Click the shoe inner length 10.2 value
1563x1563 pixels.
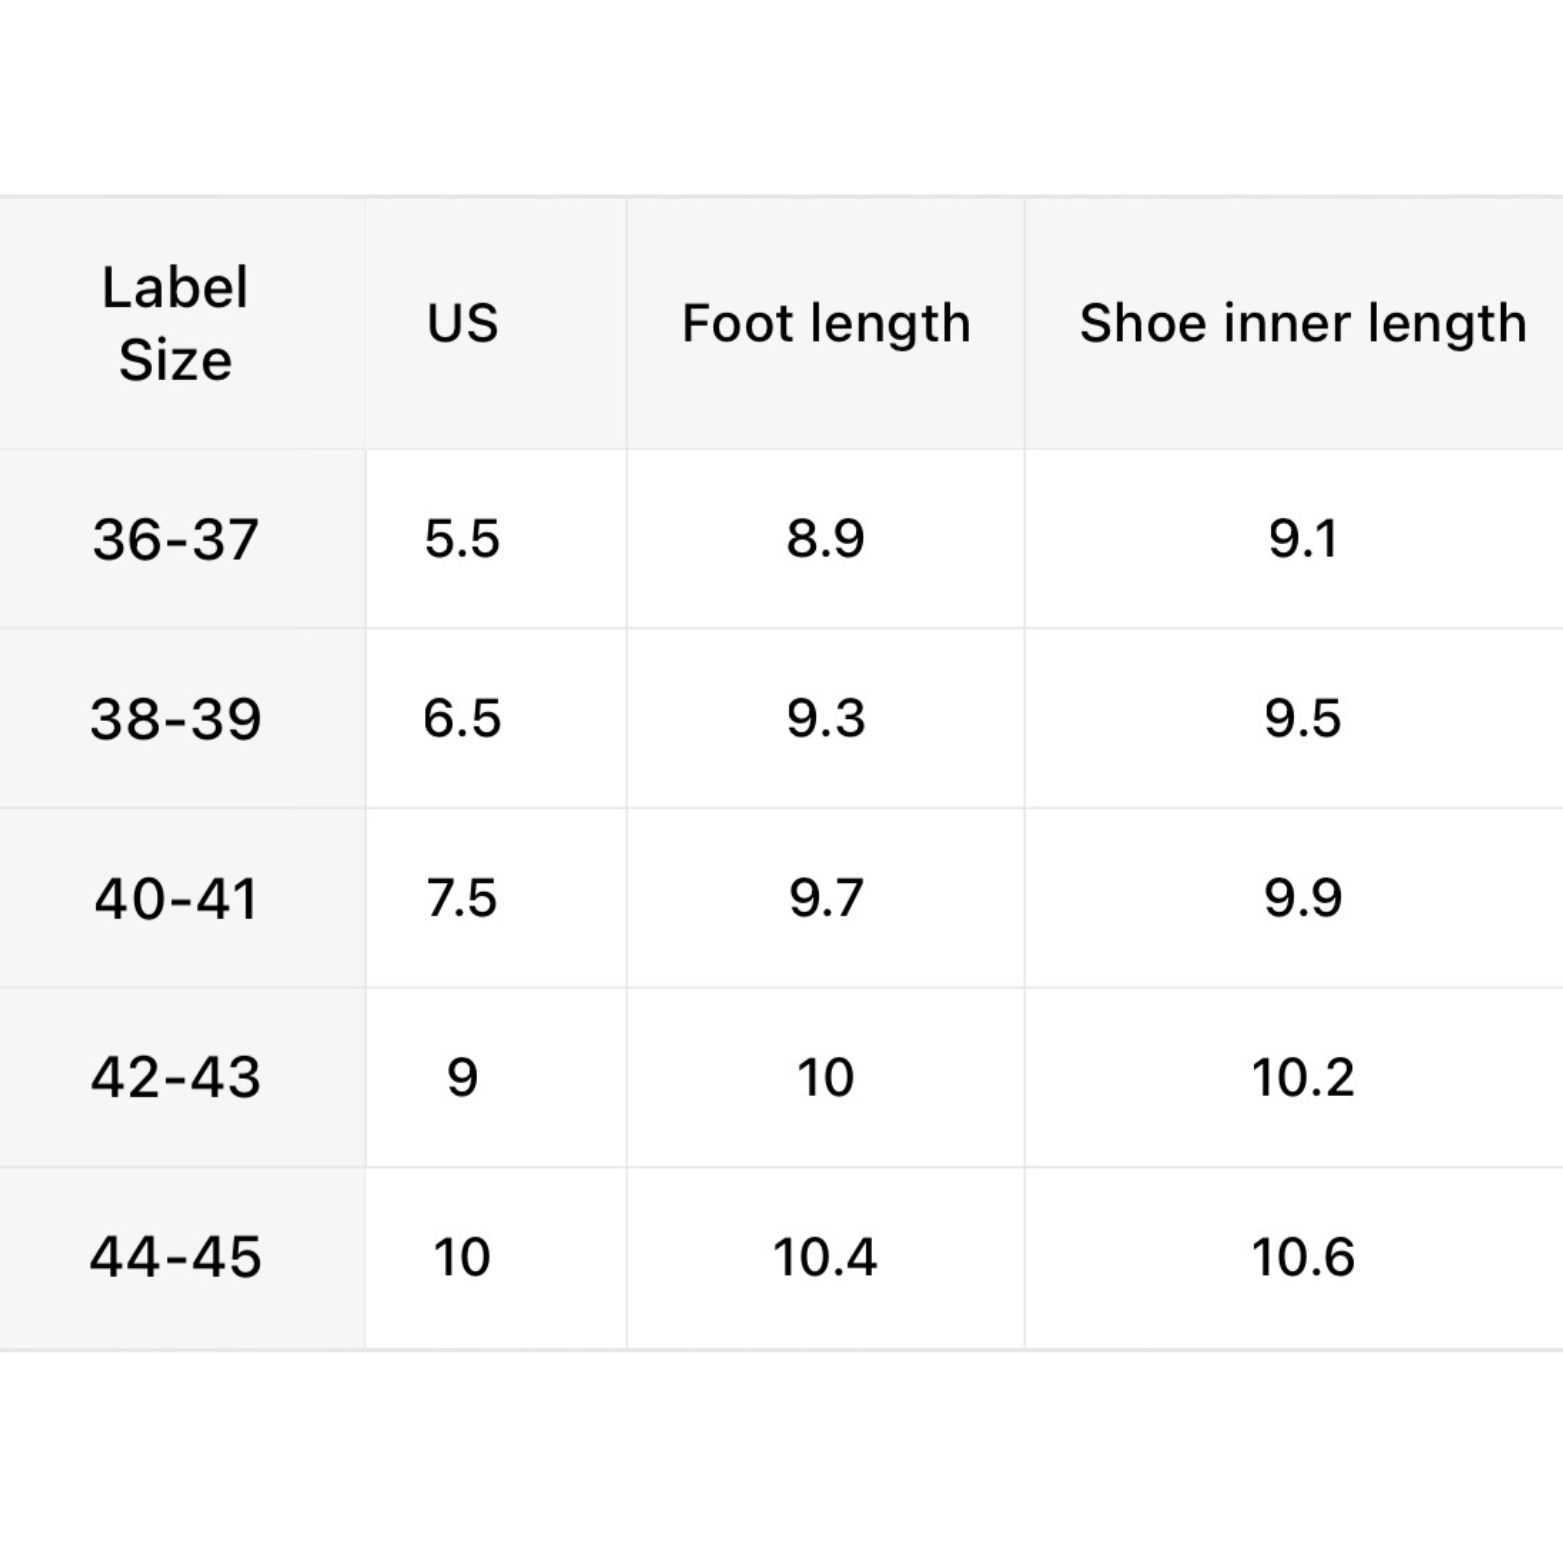pyautogui.click(x=1302, y=1077)
